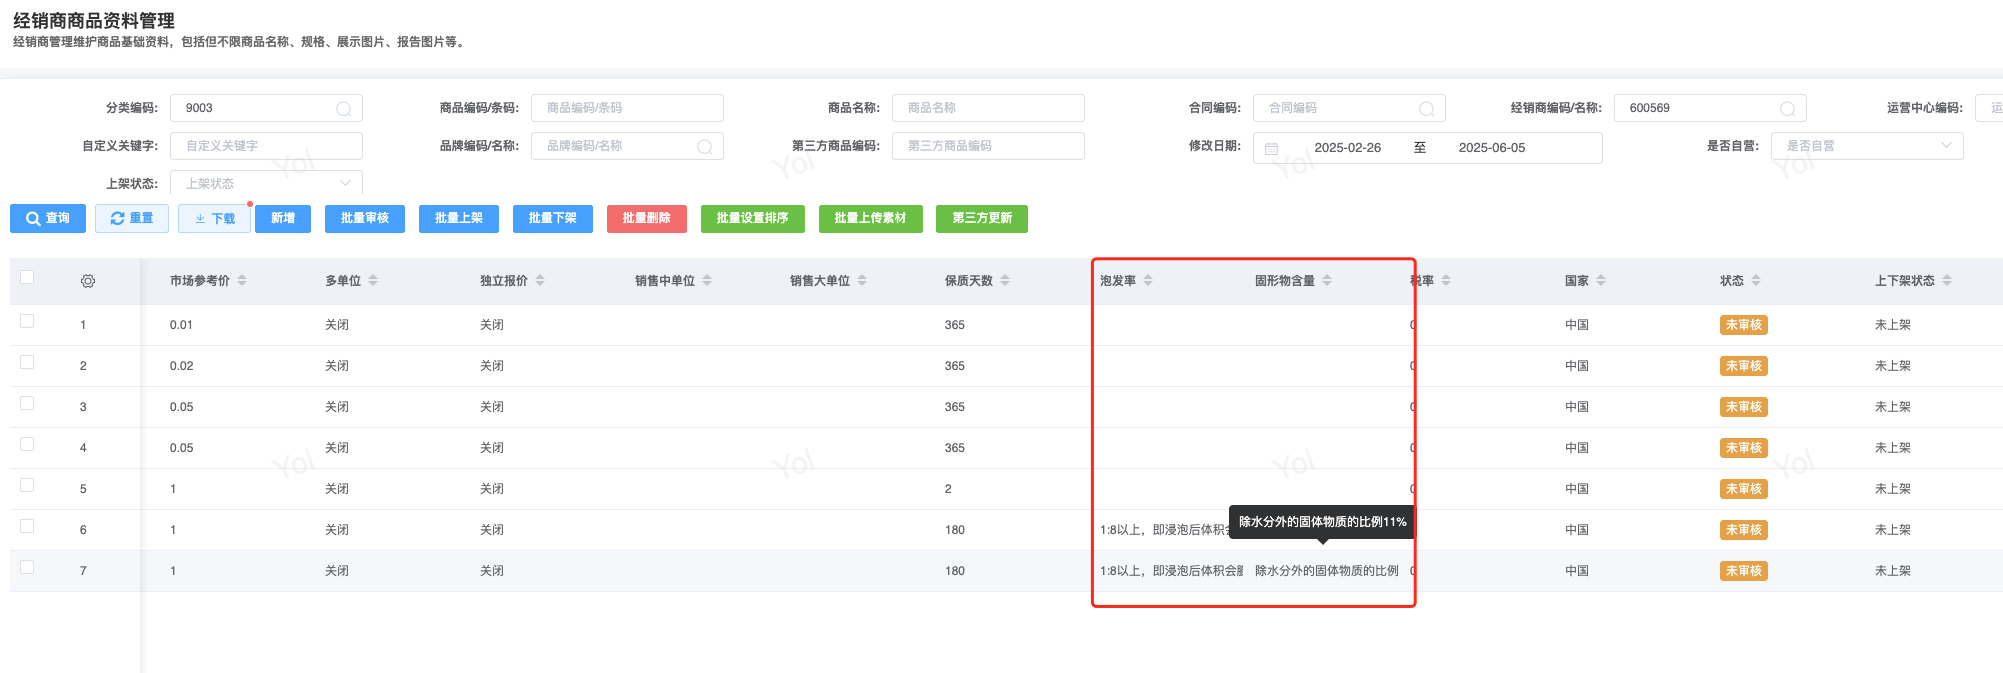This screenshot has height=673, width=2003.
Task: Click the 未审核 tag in row 1
Action: pyautogui.click(x=1744, y=325)
